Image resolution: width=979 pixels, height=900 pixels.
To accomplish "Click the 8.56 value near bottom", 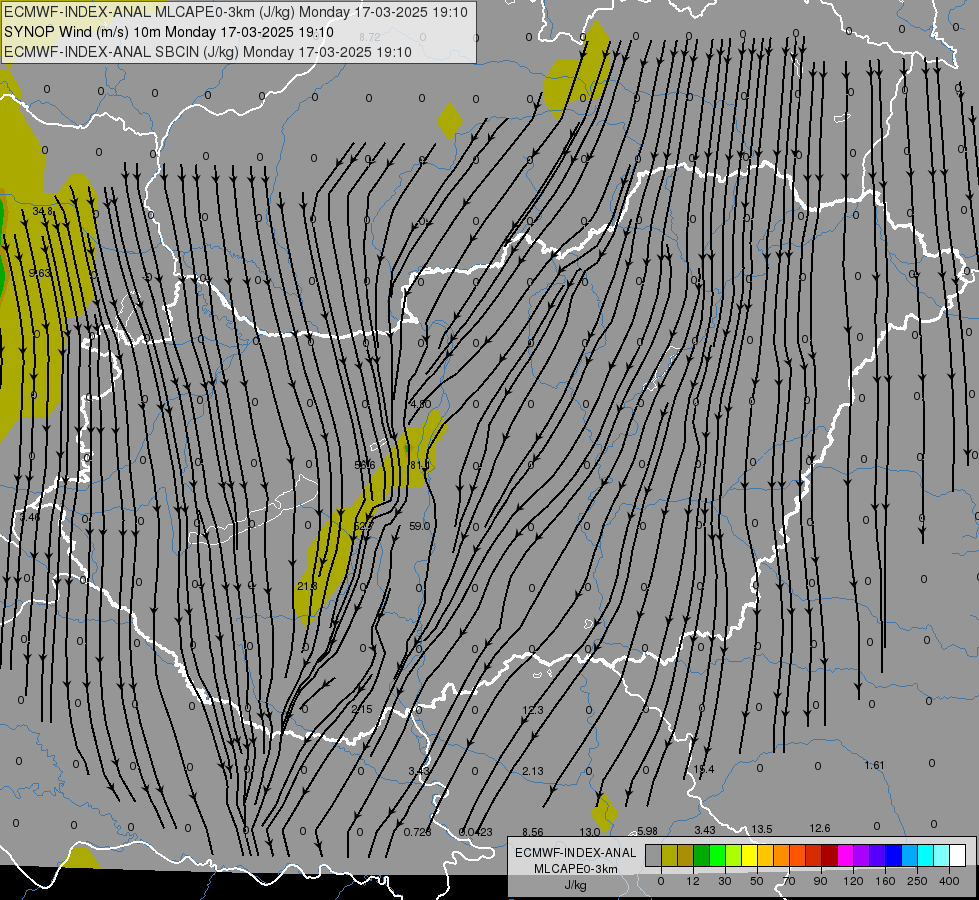I will tap(533, 832).
